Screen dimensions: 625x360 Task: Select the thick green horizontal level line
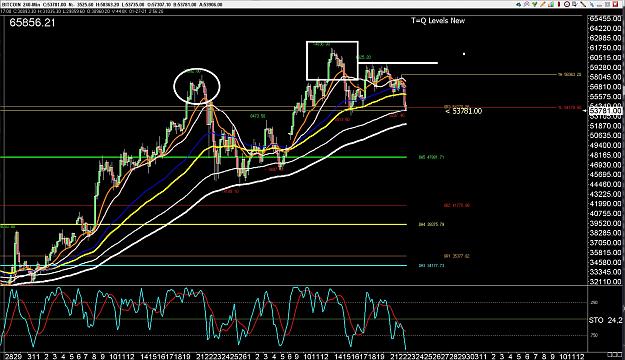203,157
